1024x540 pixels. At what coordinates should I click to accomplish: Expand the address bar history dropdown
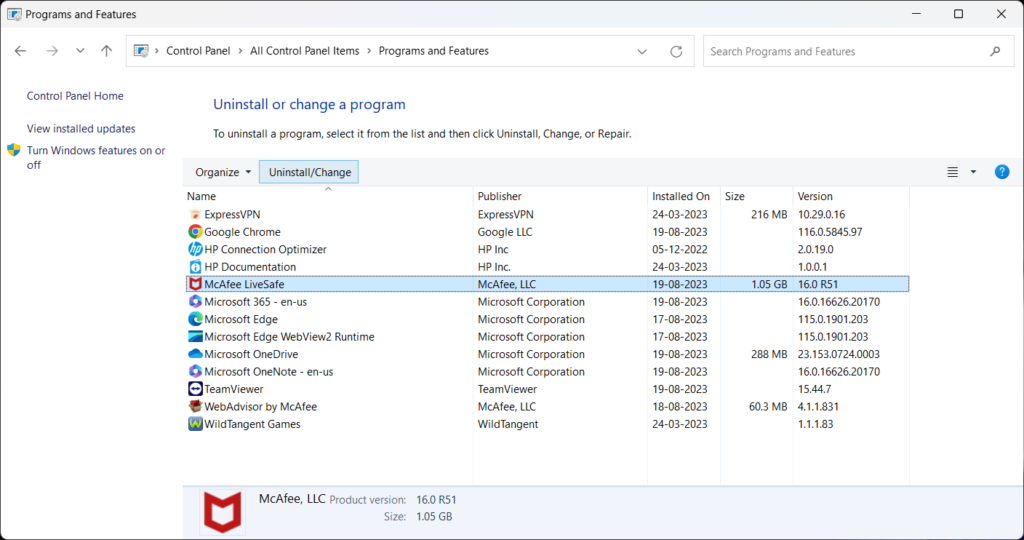click(642, 51)
